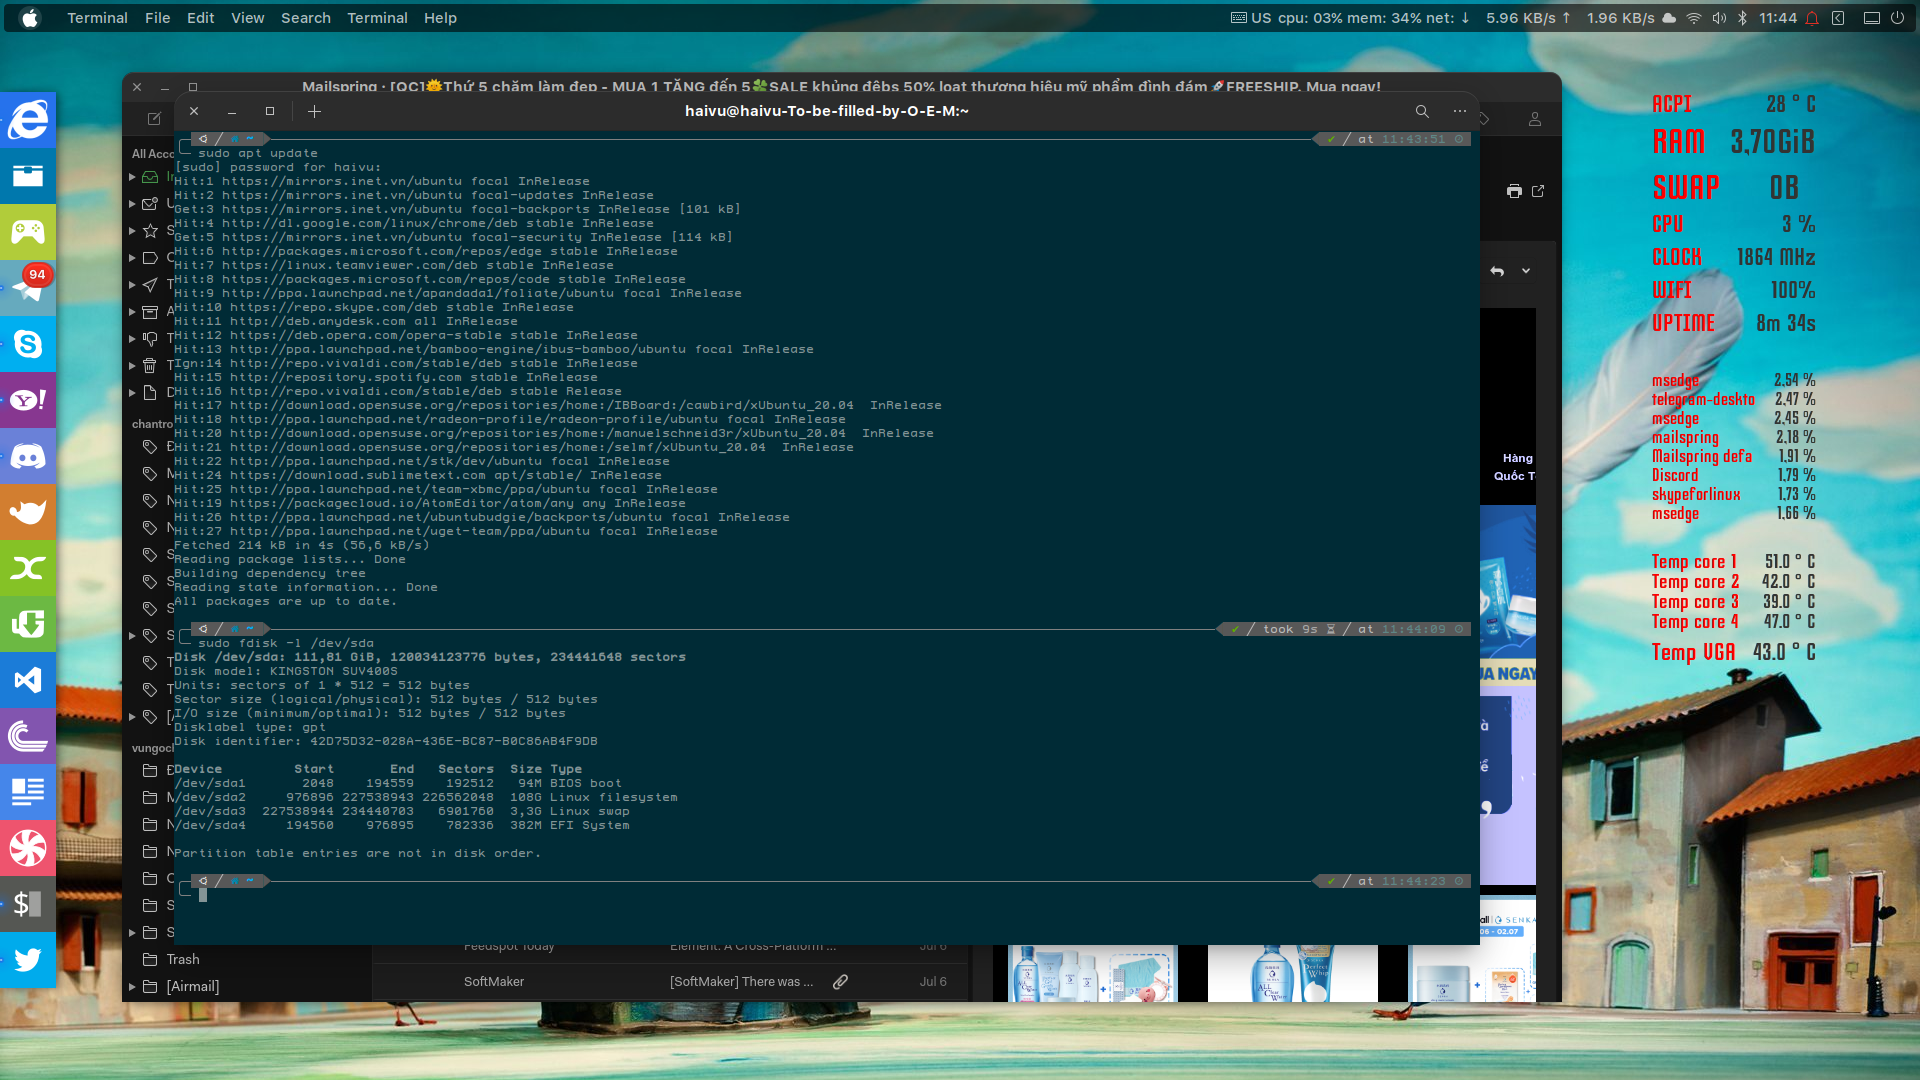Screen dimensions: 1920x1080
Task: Open the Wi-Fi indicator in the top panel
Action: [1694, 18]
